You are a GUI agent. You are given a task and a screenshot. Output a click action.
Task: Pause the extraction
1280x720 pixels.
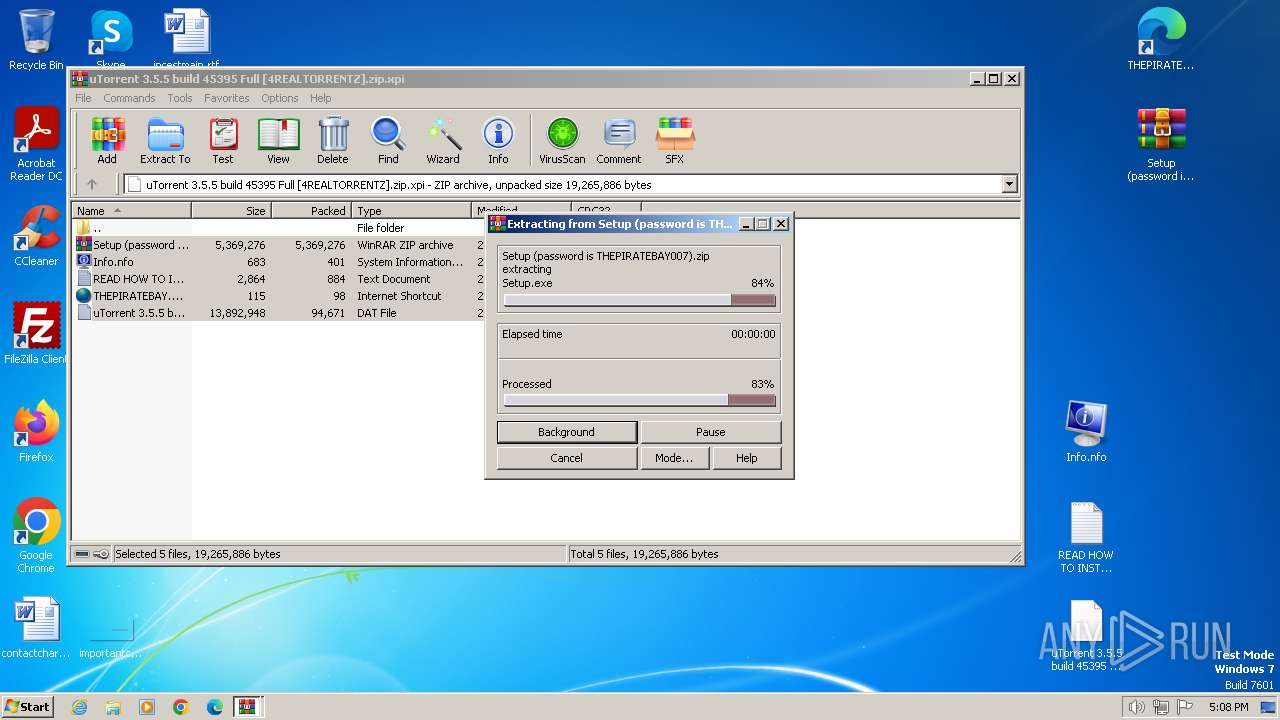(x=711, y=432)
